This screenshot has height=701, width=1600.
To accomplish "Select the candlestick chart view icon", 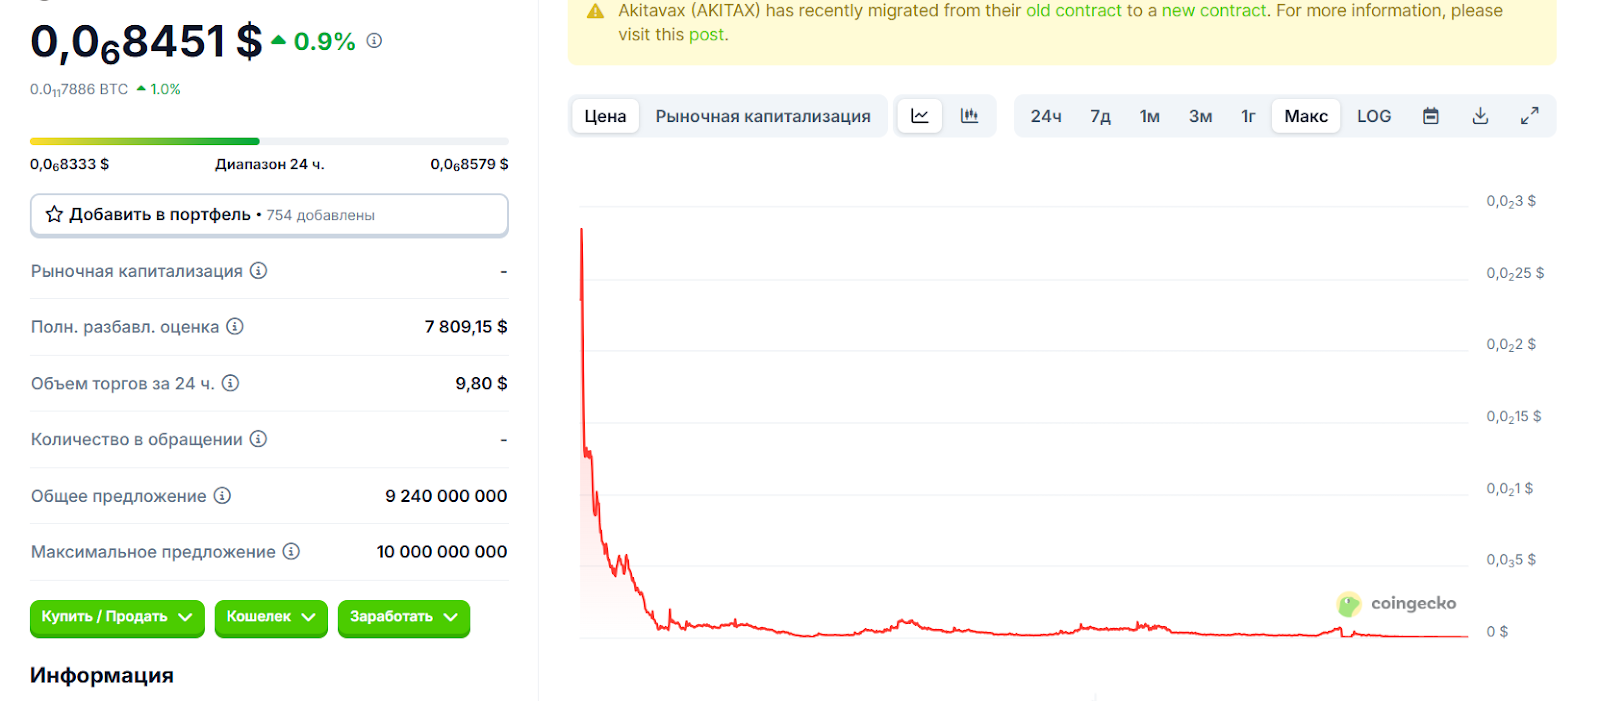I will [969, 116].
